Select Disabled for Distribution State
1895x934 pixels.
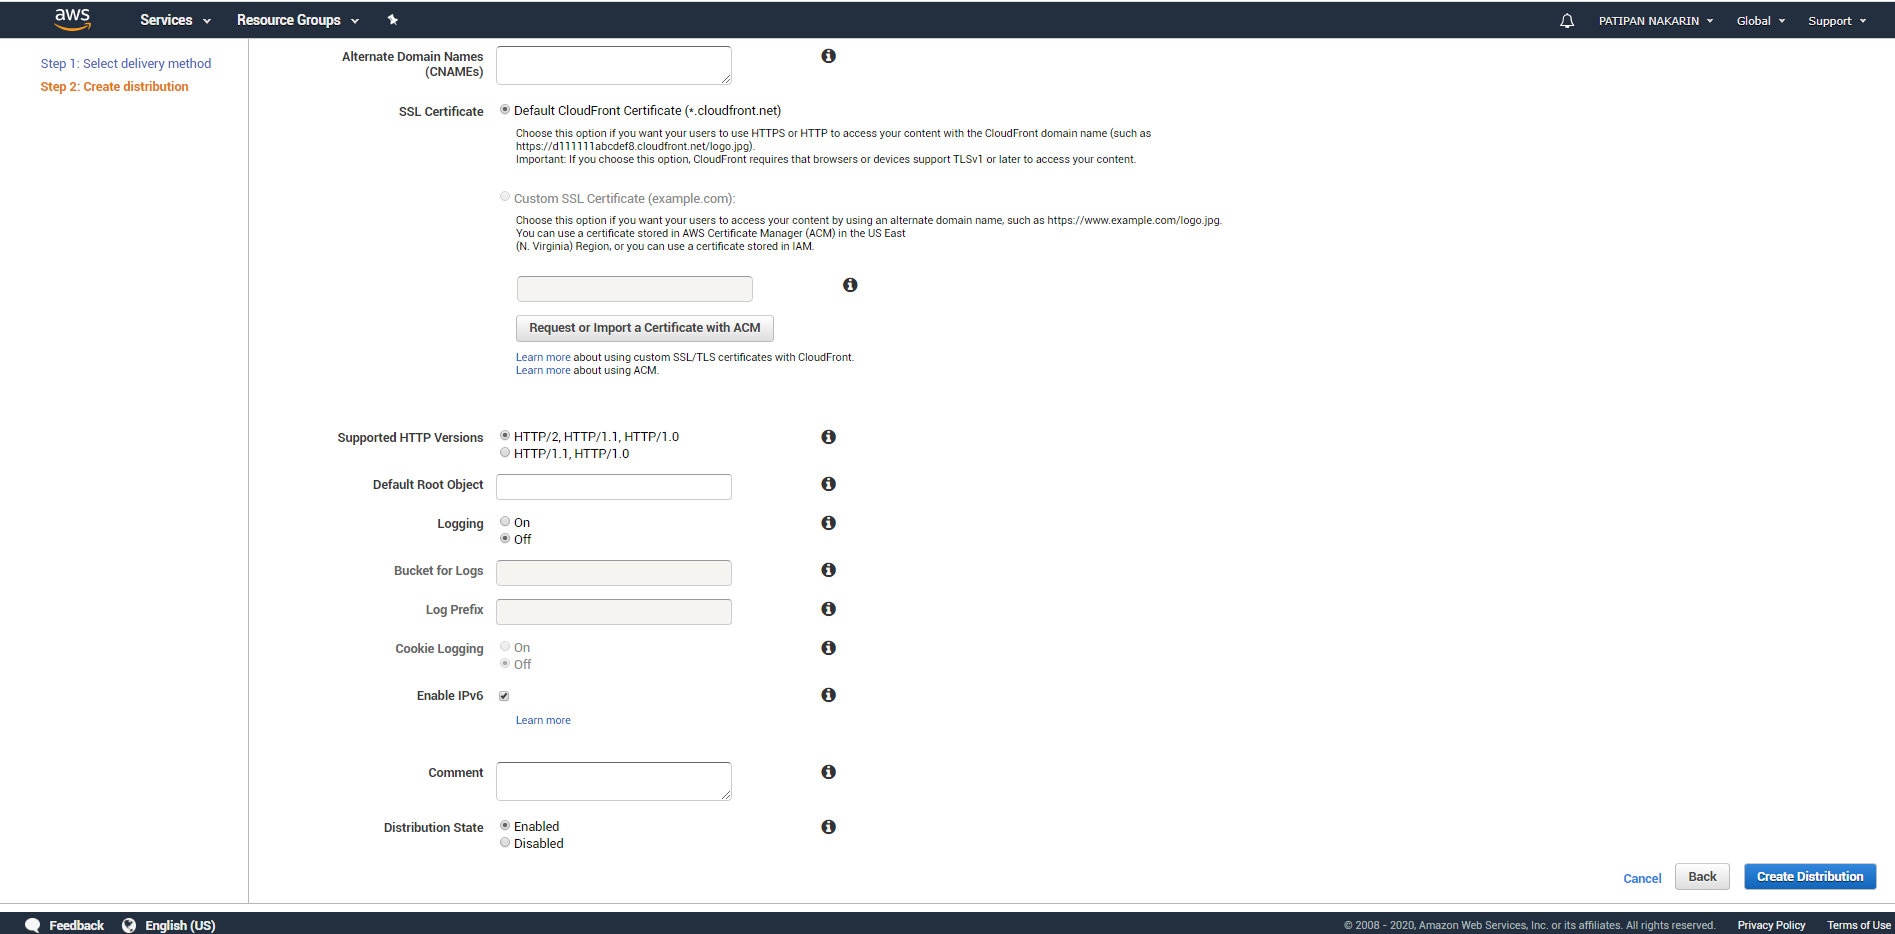pyautogui.click(x=505, y=842)
